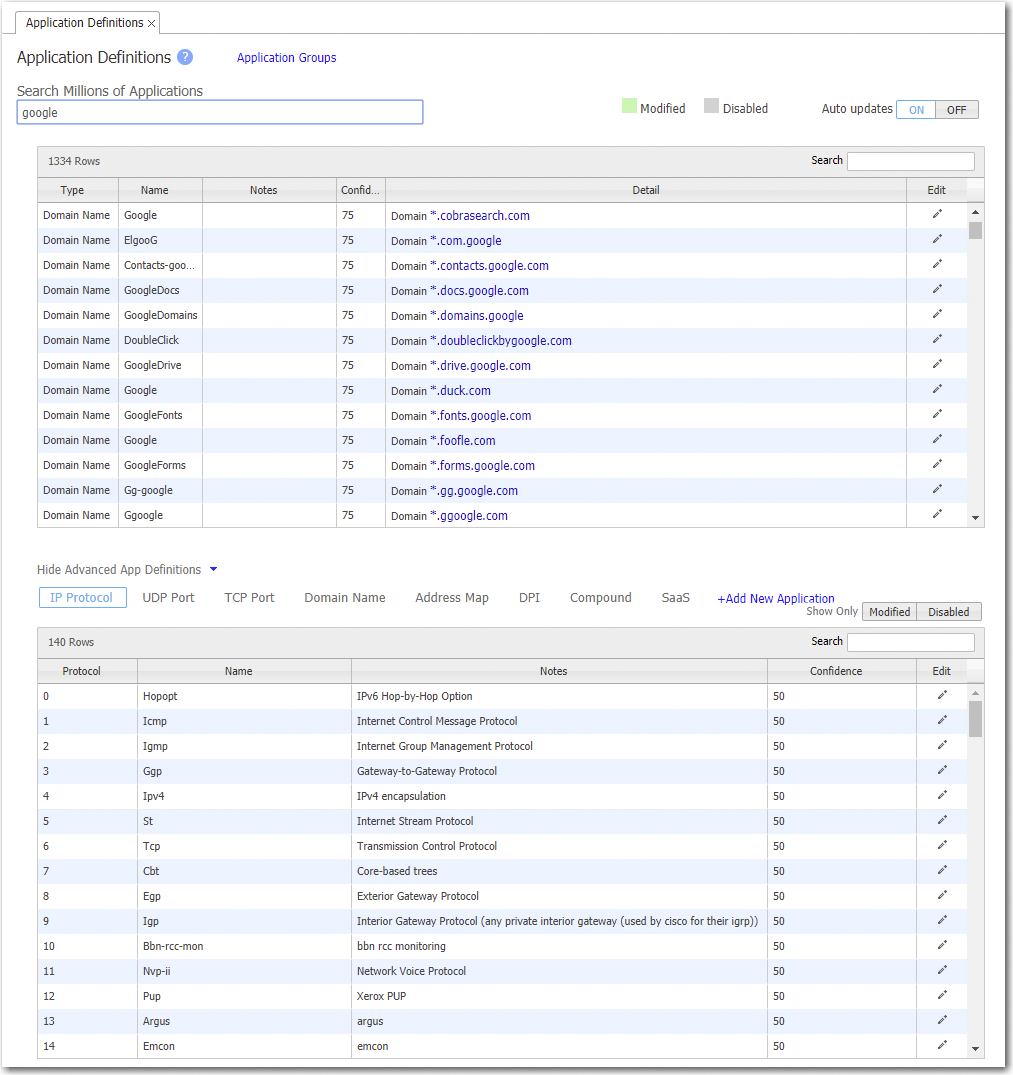Image resolution: width=1013 pixels, height=1075 pixels.
Task: Edit the Gg-google row
Action: coord(937,490)
